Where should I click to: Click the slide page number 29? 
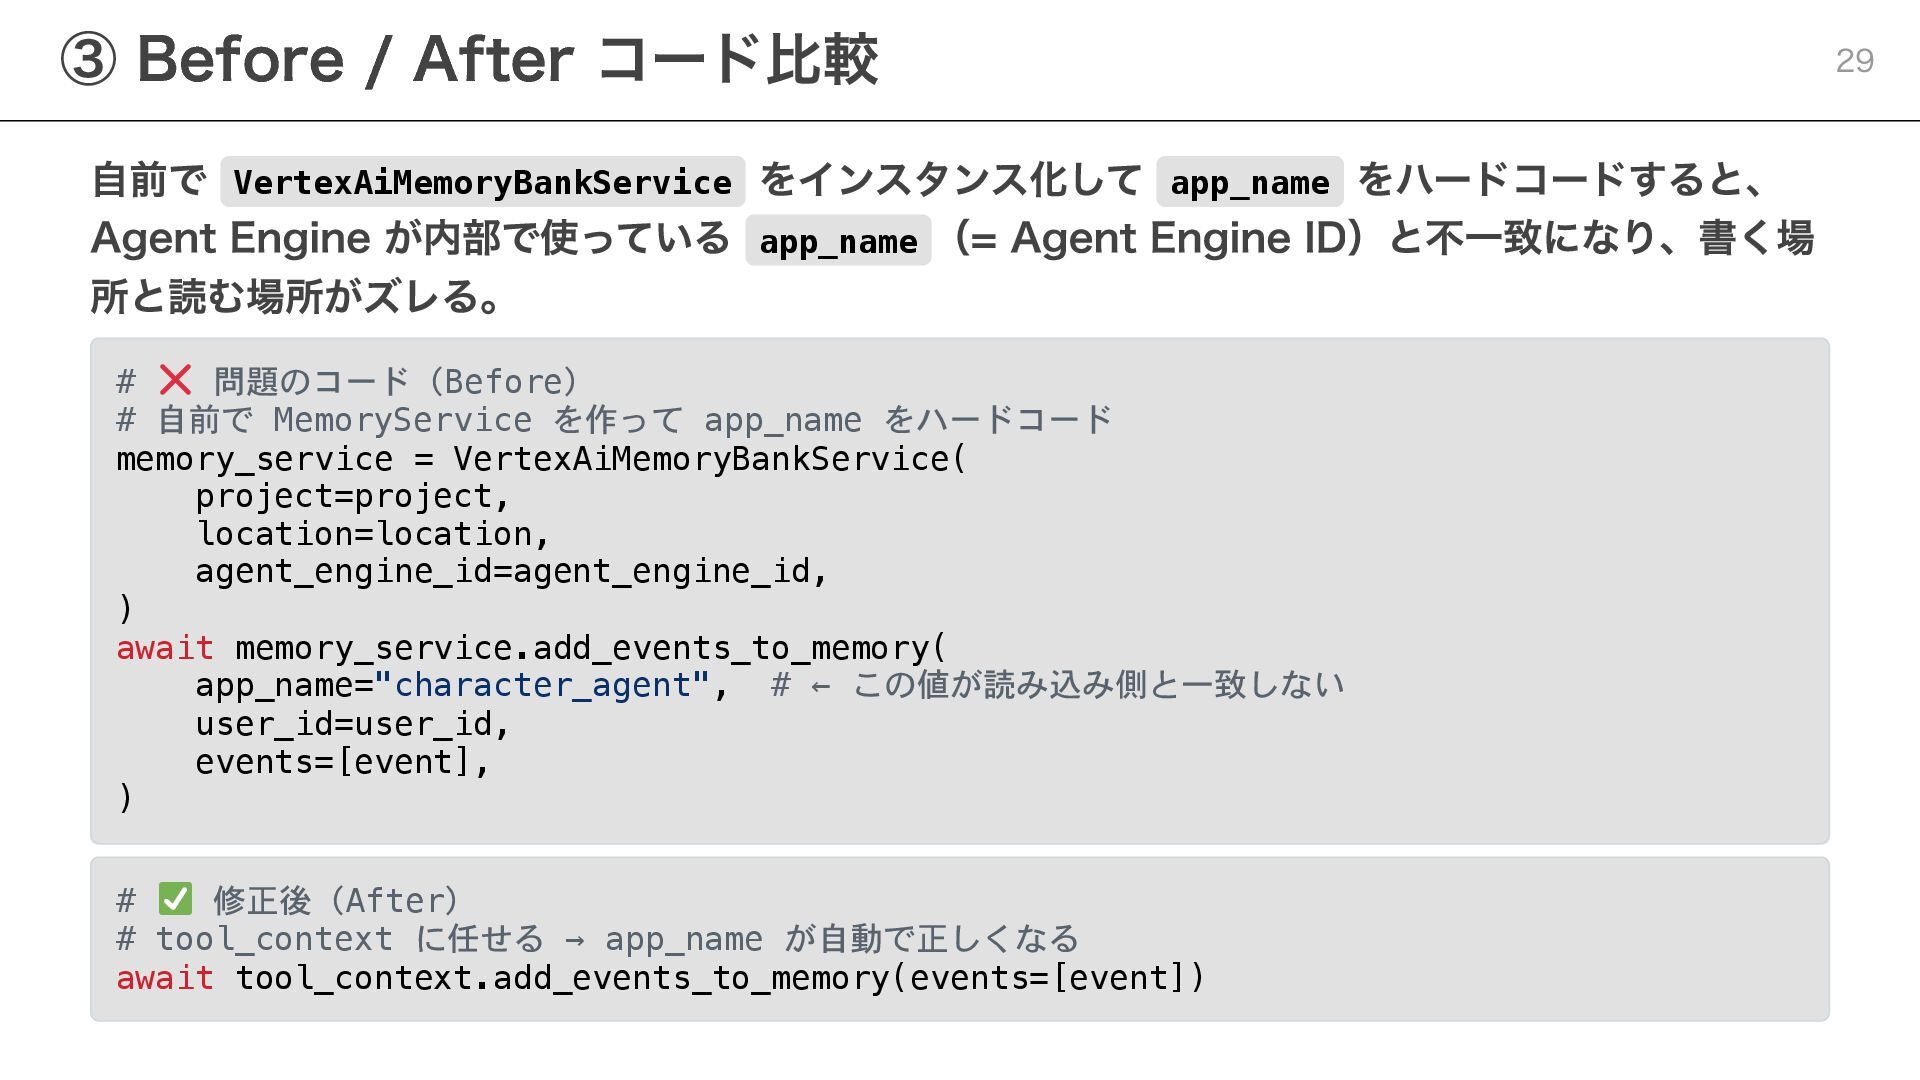pos(1854,61)
